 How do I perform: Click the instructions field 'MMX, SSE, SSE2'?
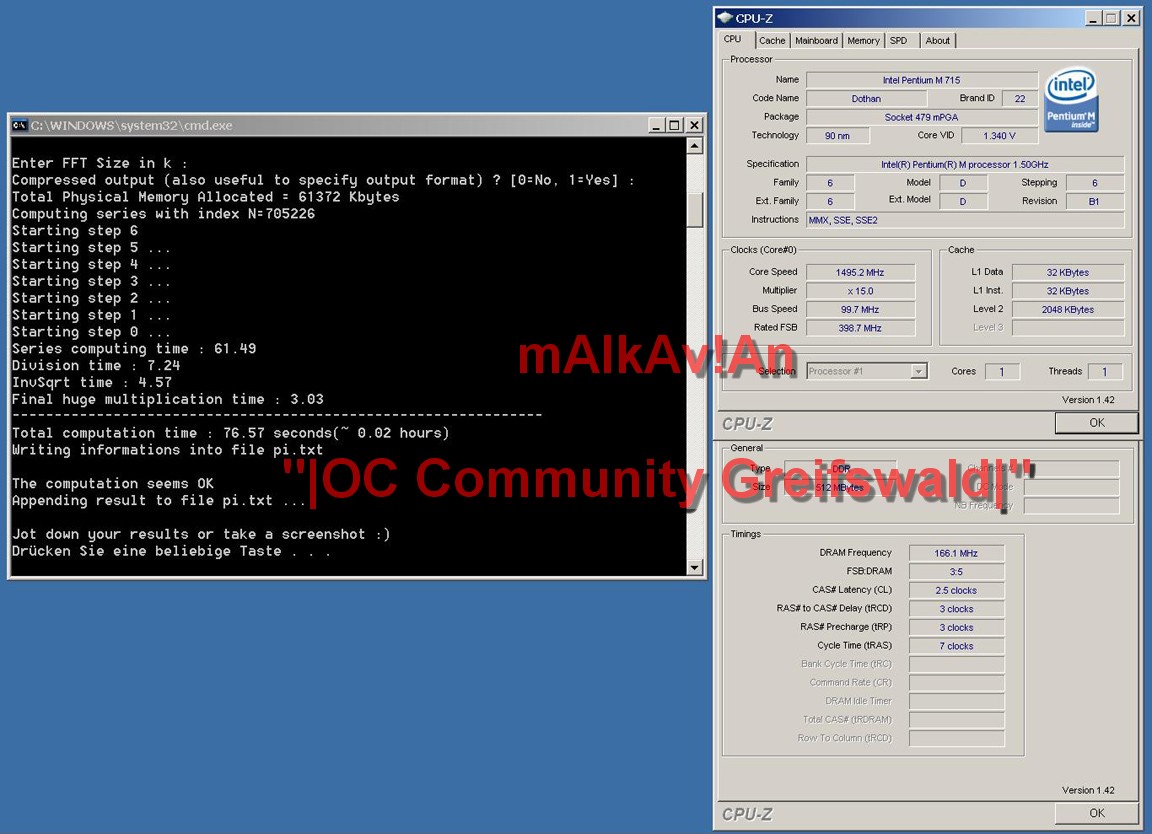click(965, 220)
